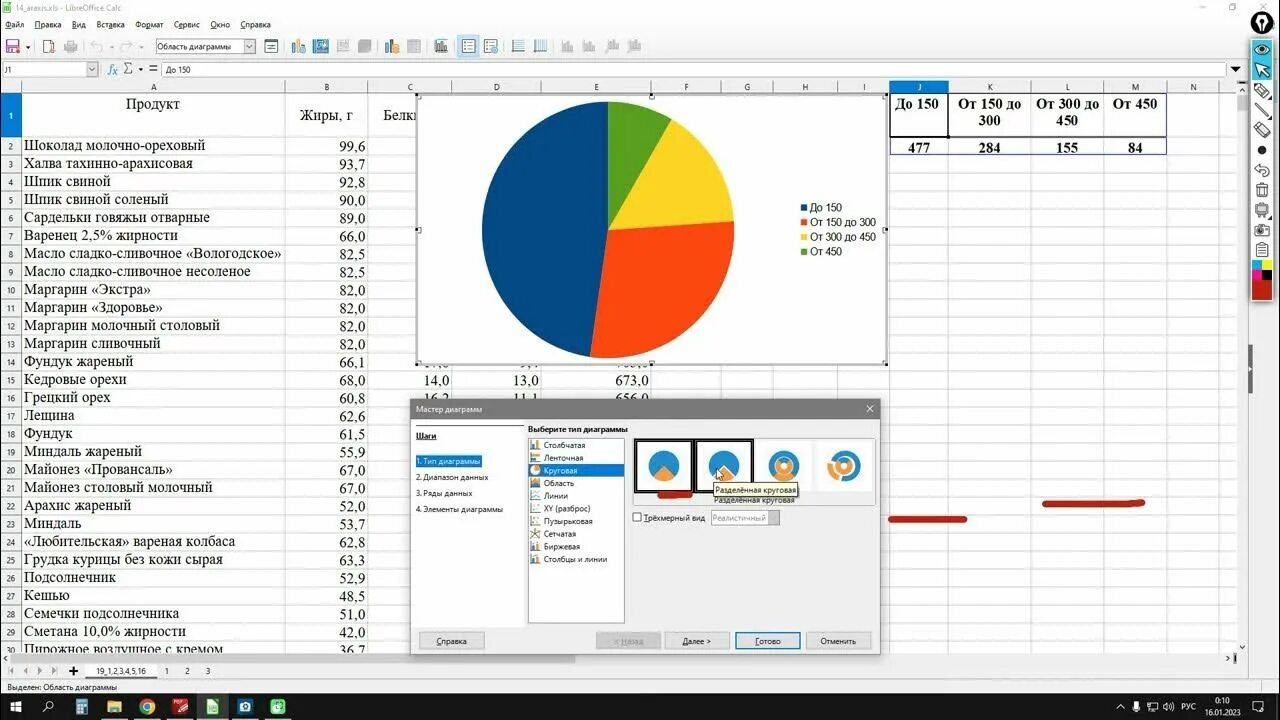Click the formula input line

click(x=692, y=70)
